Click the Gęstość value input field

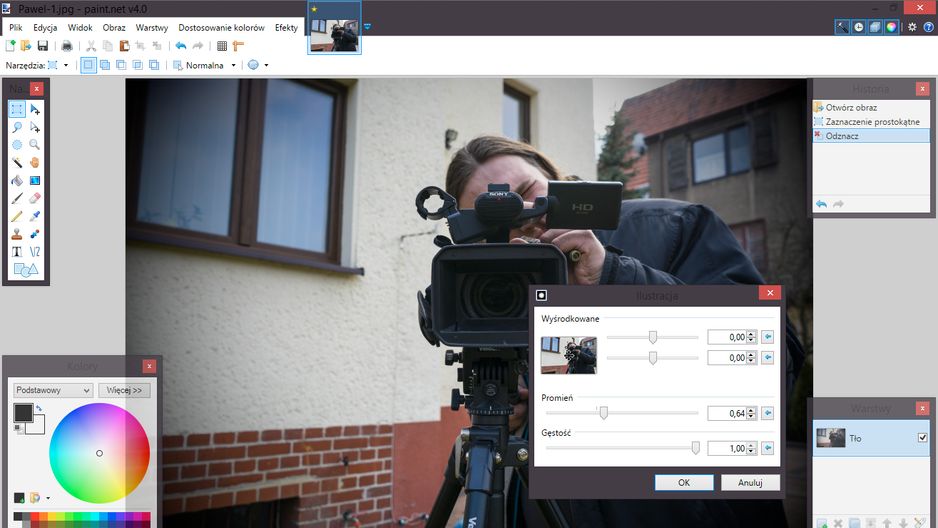click(x=727, y=448)
